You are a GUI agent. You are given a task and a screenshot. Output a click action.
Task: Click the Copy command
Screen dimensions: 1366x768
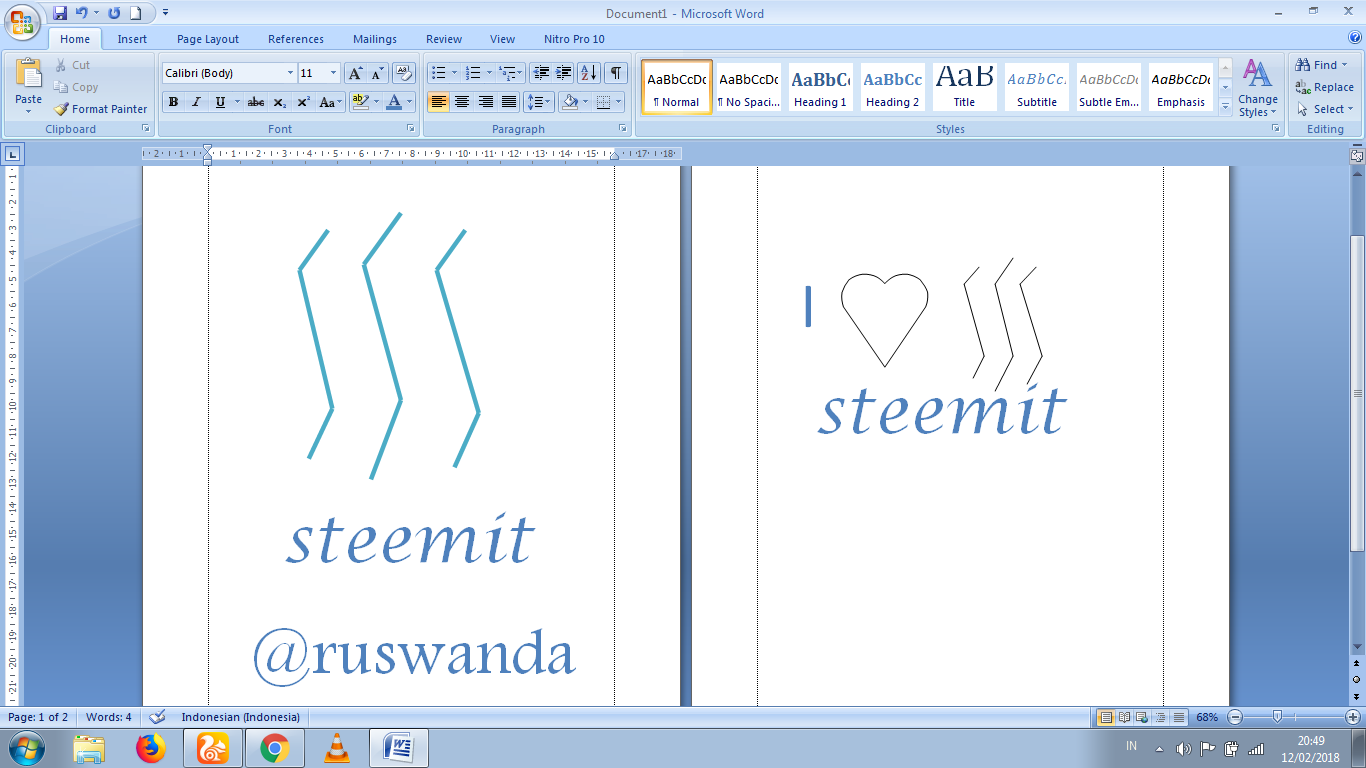pyautogui.click(x=76, y=87)
